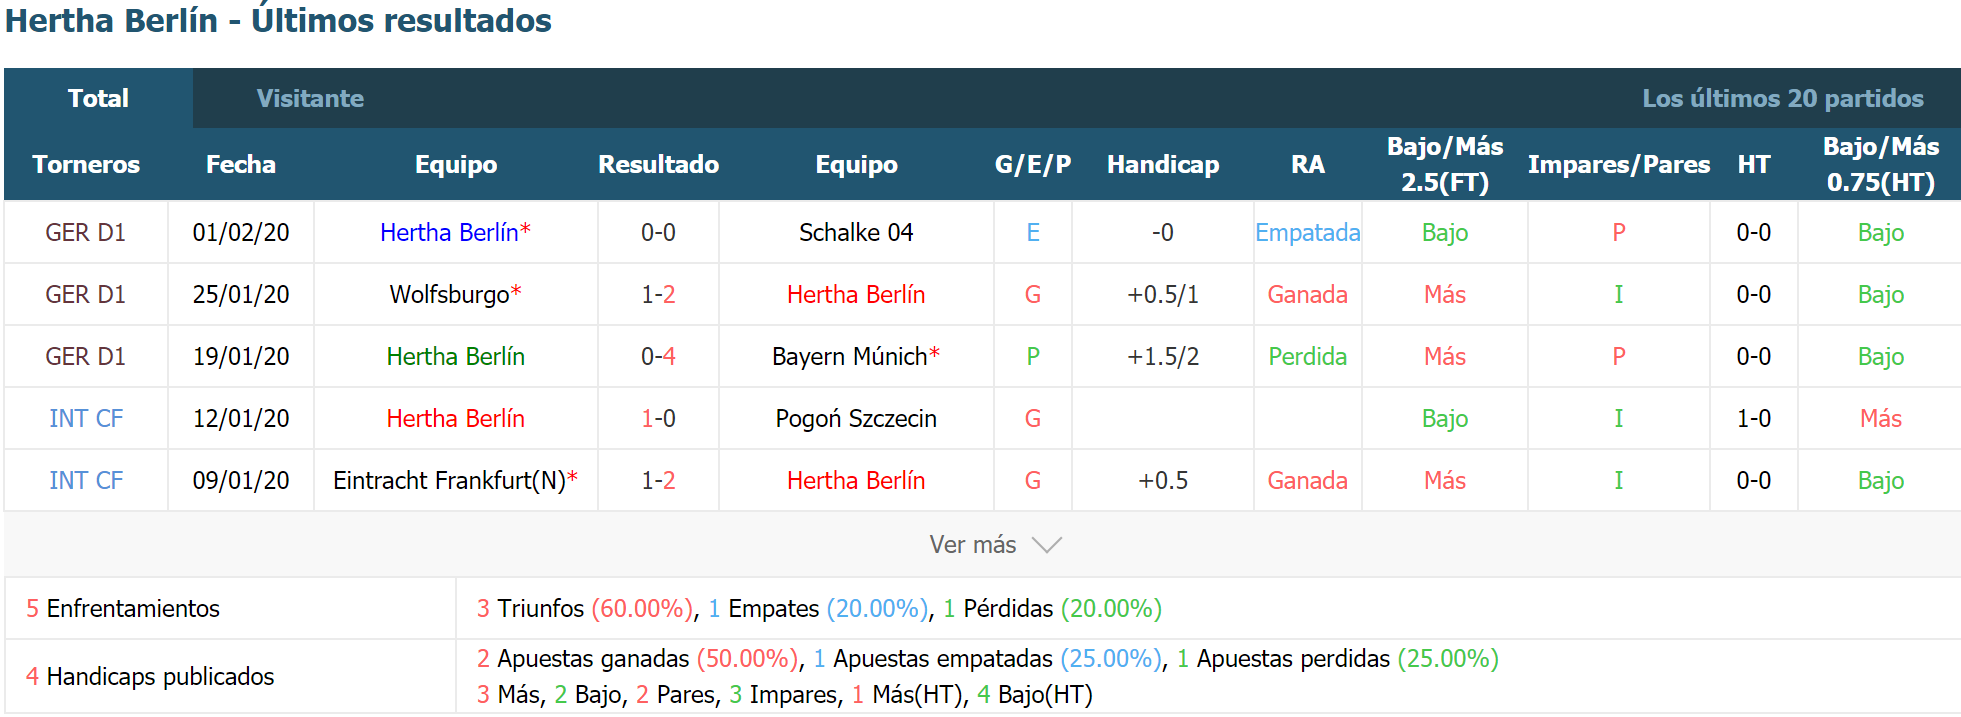Click the Impares/Pares column header

(x=1619, y=164)
